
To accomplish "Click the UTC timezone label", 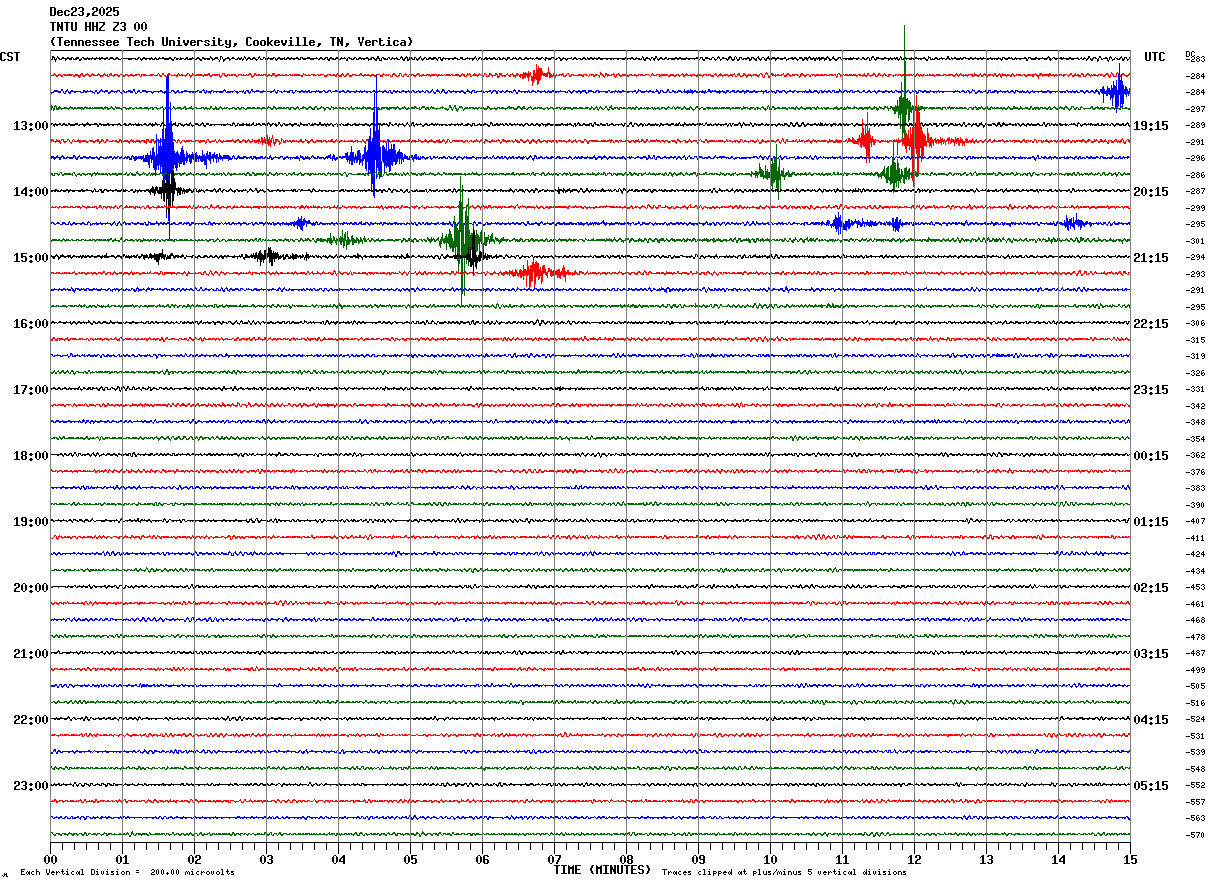I will 1155,57.
